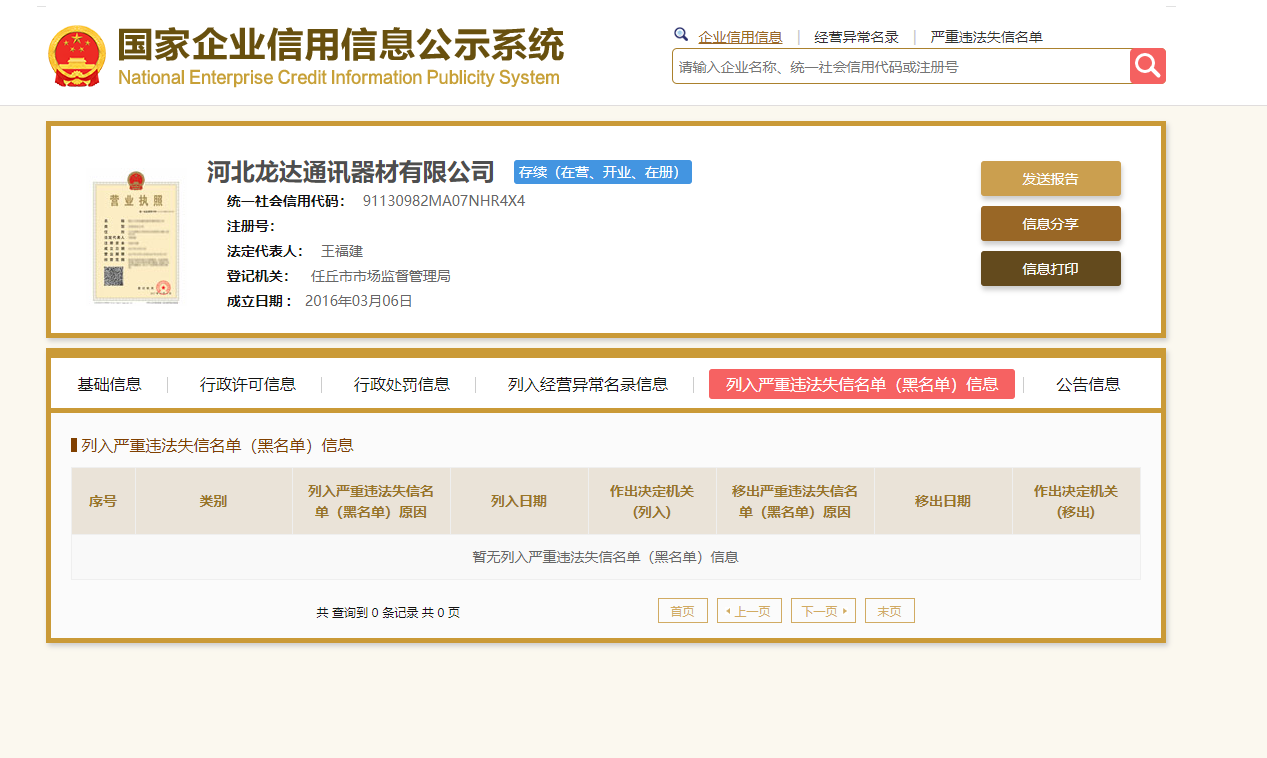This screenshot has height=758, width=1267.
Task: Switch to the 公告信息 tab
Action: point(1088,384)
